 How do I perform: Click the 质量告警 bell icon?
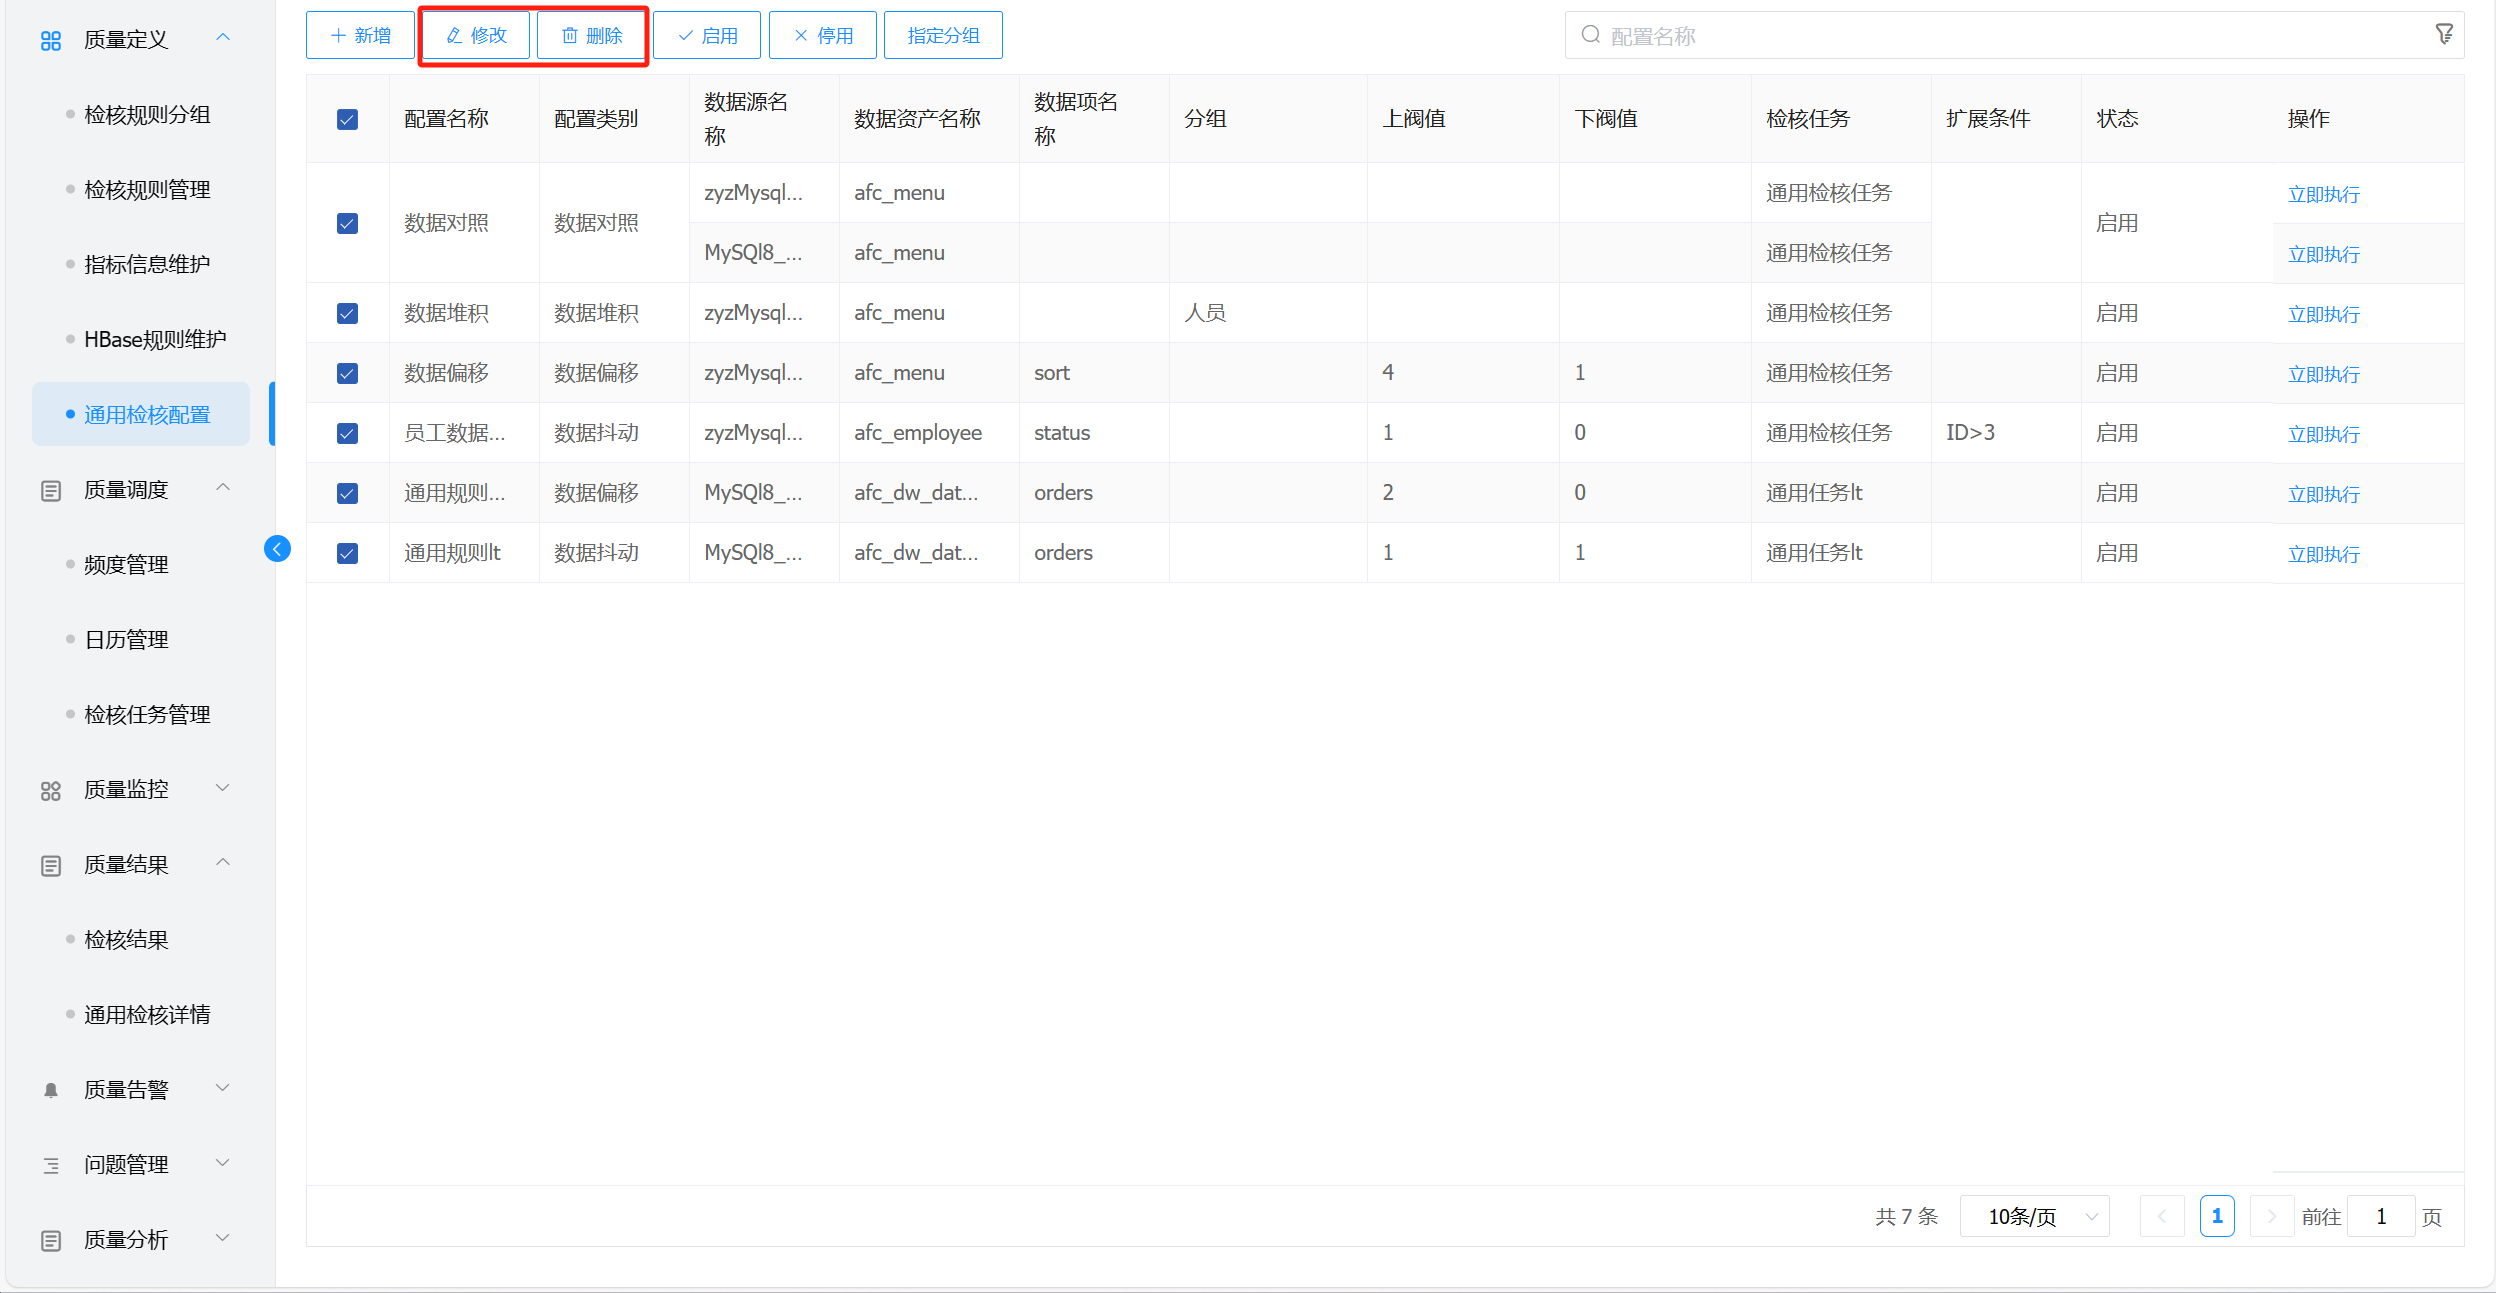click(51, 1090)
